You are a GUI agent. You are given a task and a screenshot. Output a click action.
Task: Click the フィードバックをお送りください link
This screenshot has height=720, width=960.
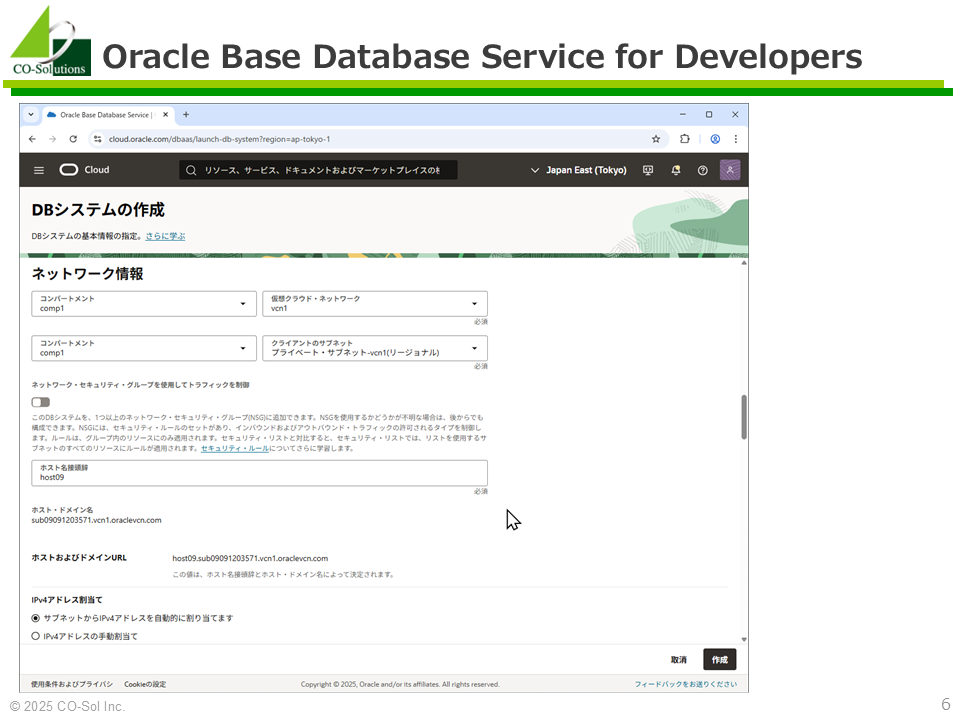point(686,684)
